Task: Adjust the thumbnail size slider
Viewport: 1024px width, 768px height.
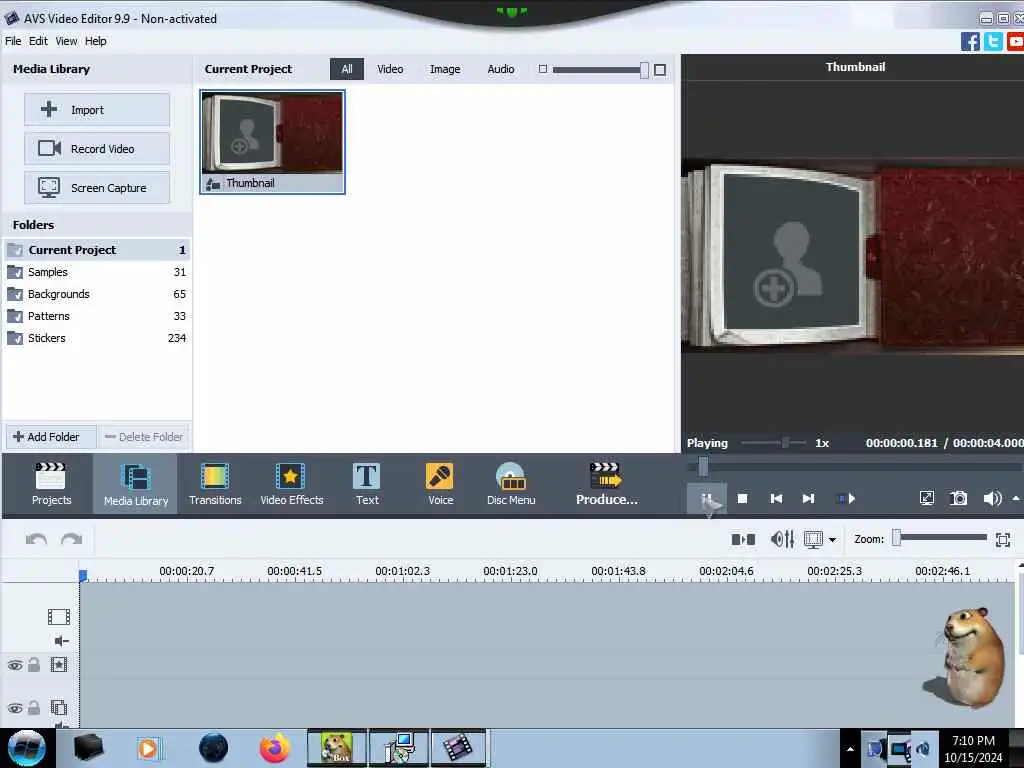Action: [600, 69]
